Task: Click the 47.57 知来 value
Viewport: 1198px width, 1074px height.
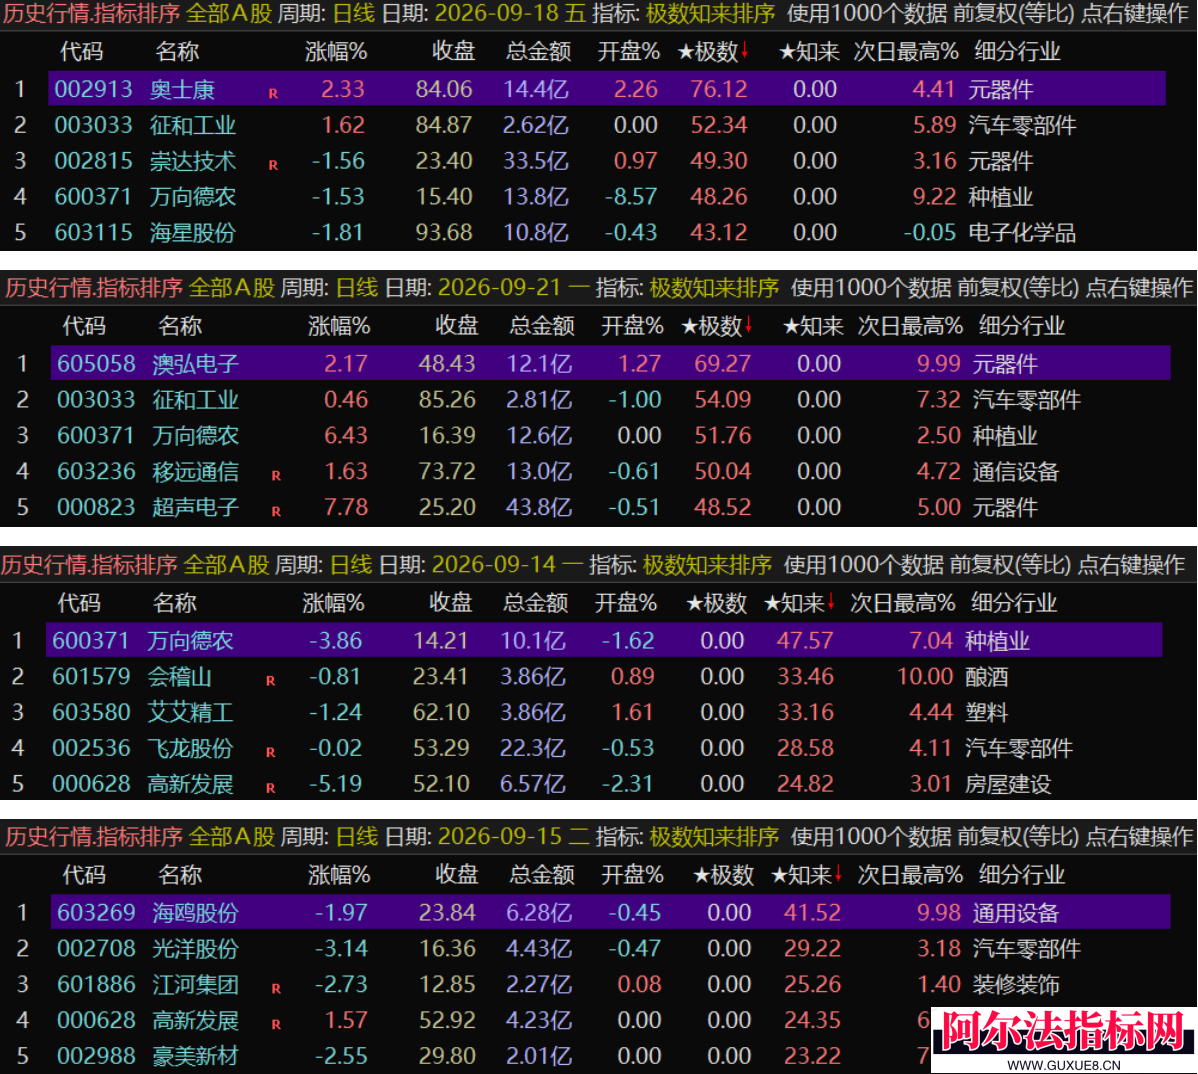Action: (805, 641)
